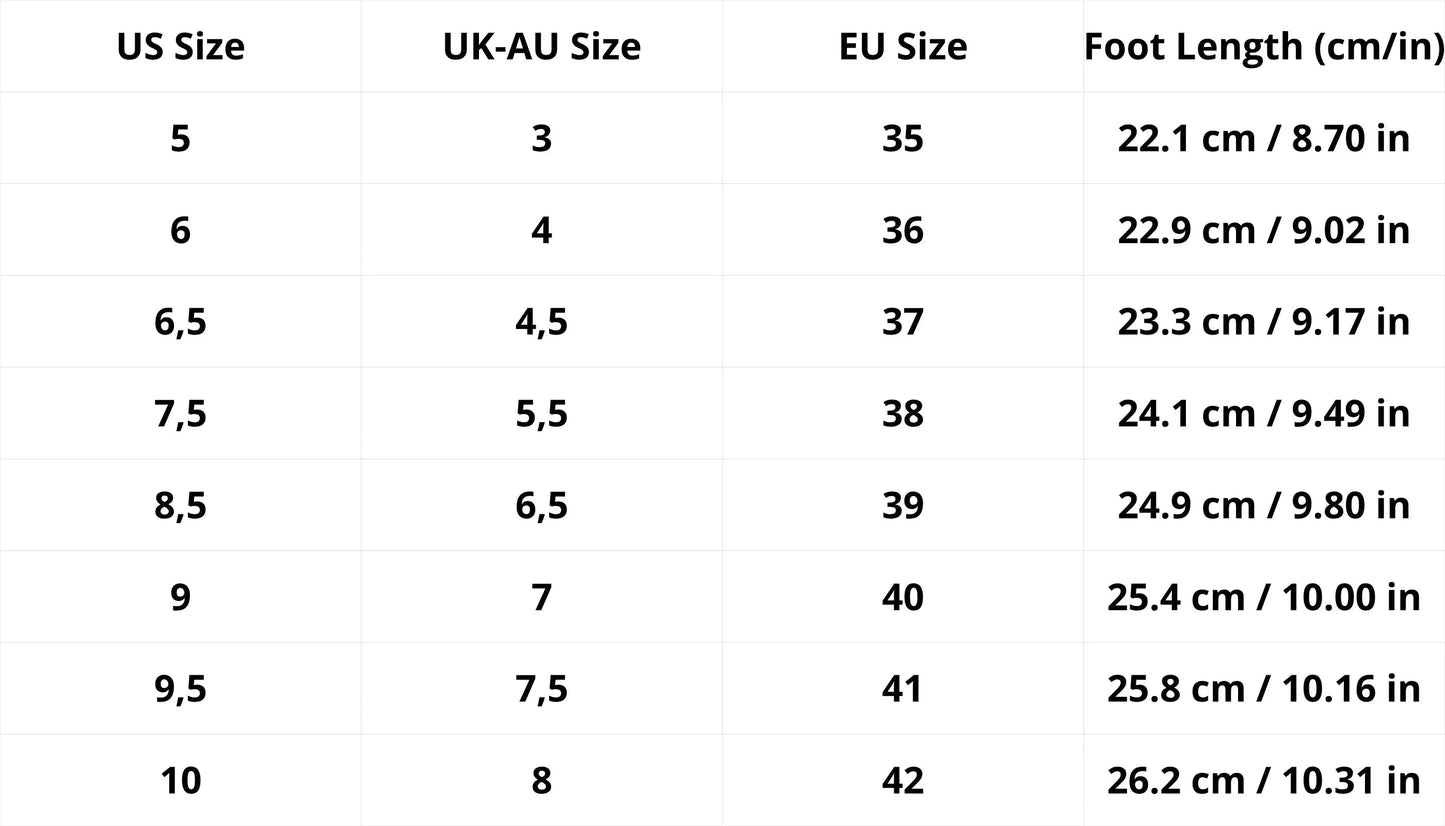Click UK-AU size 6,5 cell
The image size is (1445, 826).
tap(541, 505)
